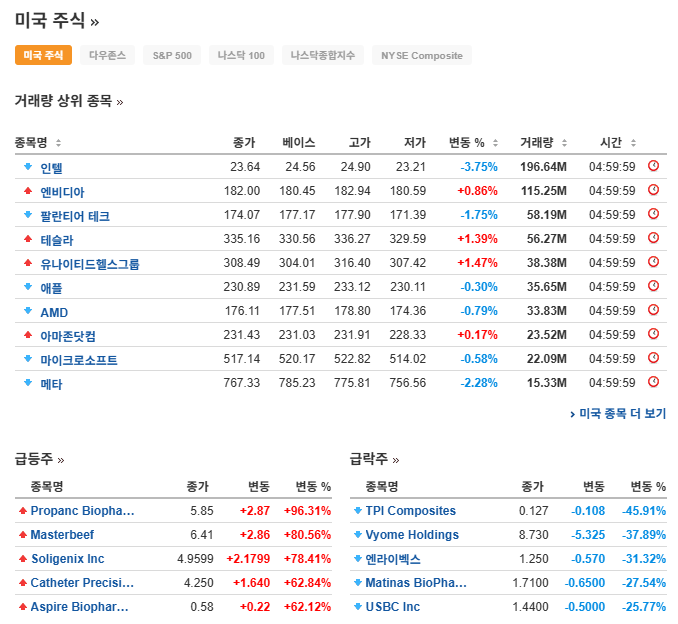
Task: Click the up arrow icon beside 엔비디아
Action: coord(28,190)
